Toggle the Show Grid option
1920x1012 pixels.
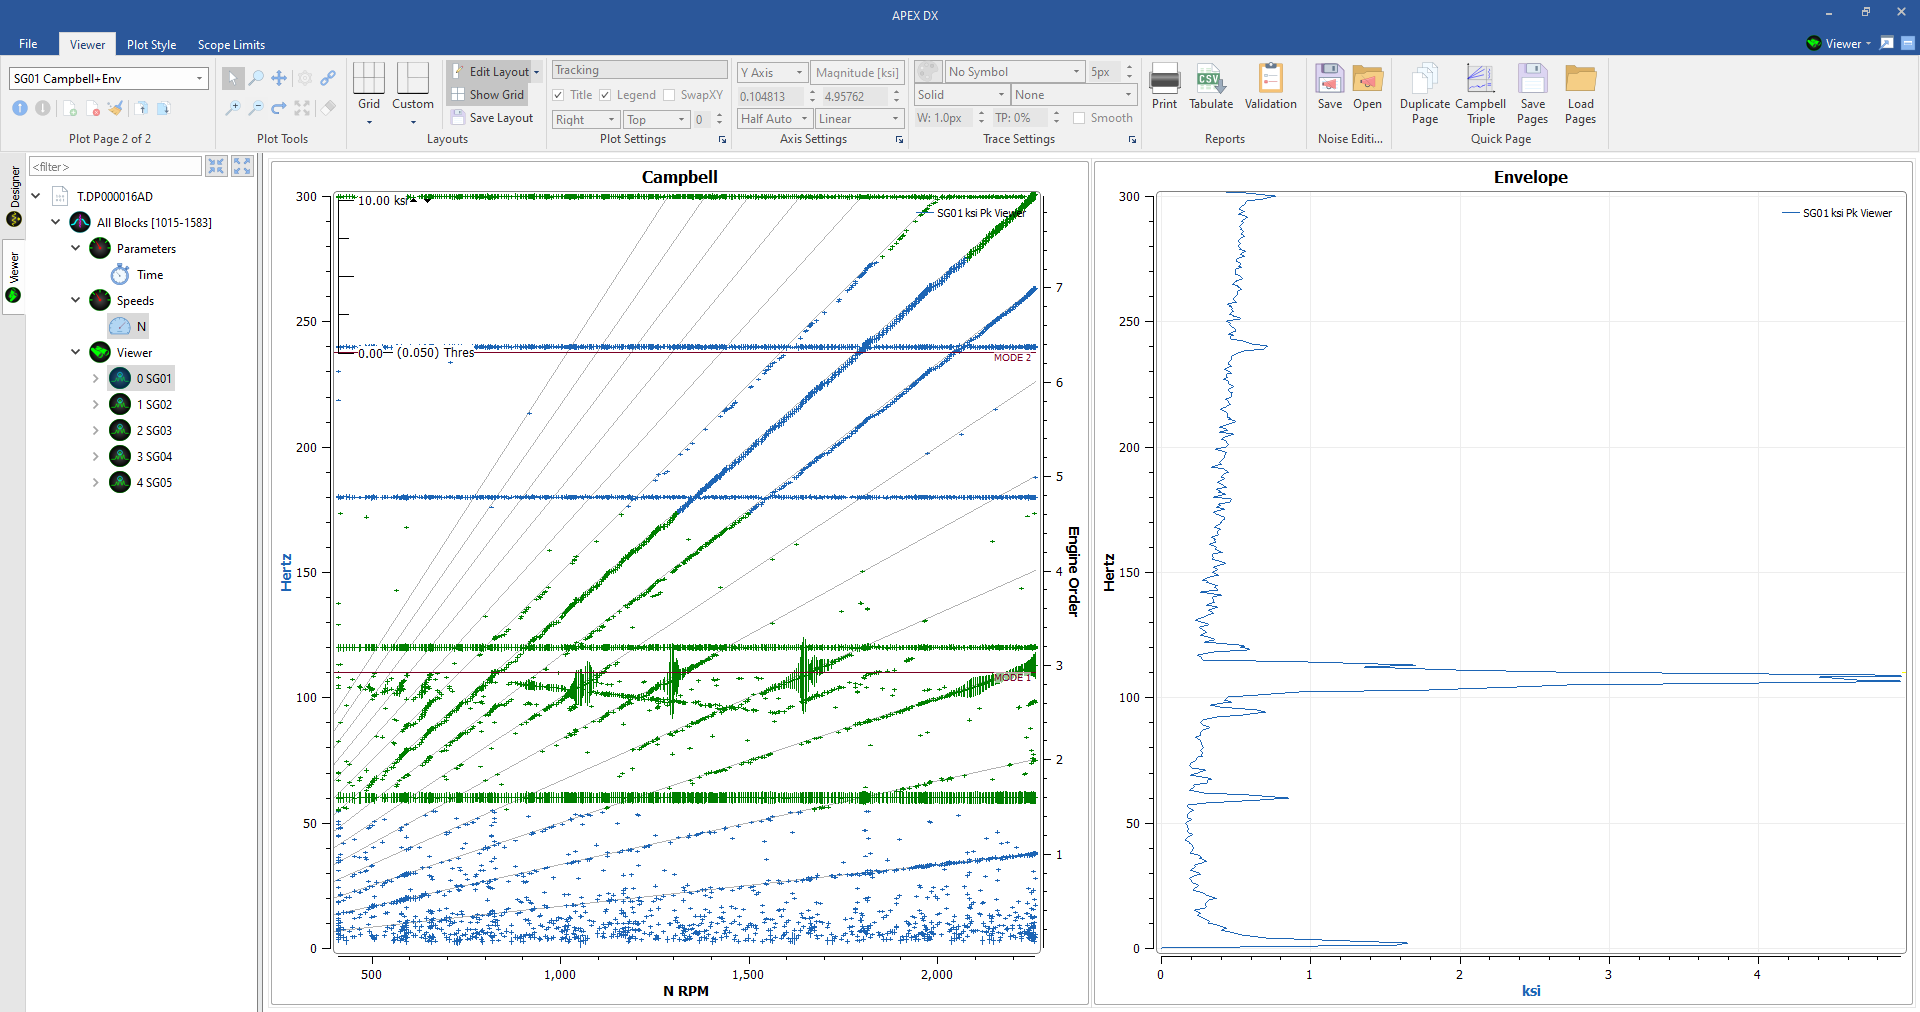tap(488, 95)
